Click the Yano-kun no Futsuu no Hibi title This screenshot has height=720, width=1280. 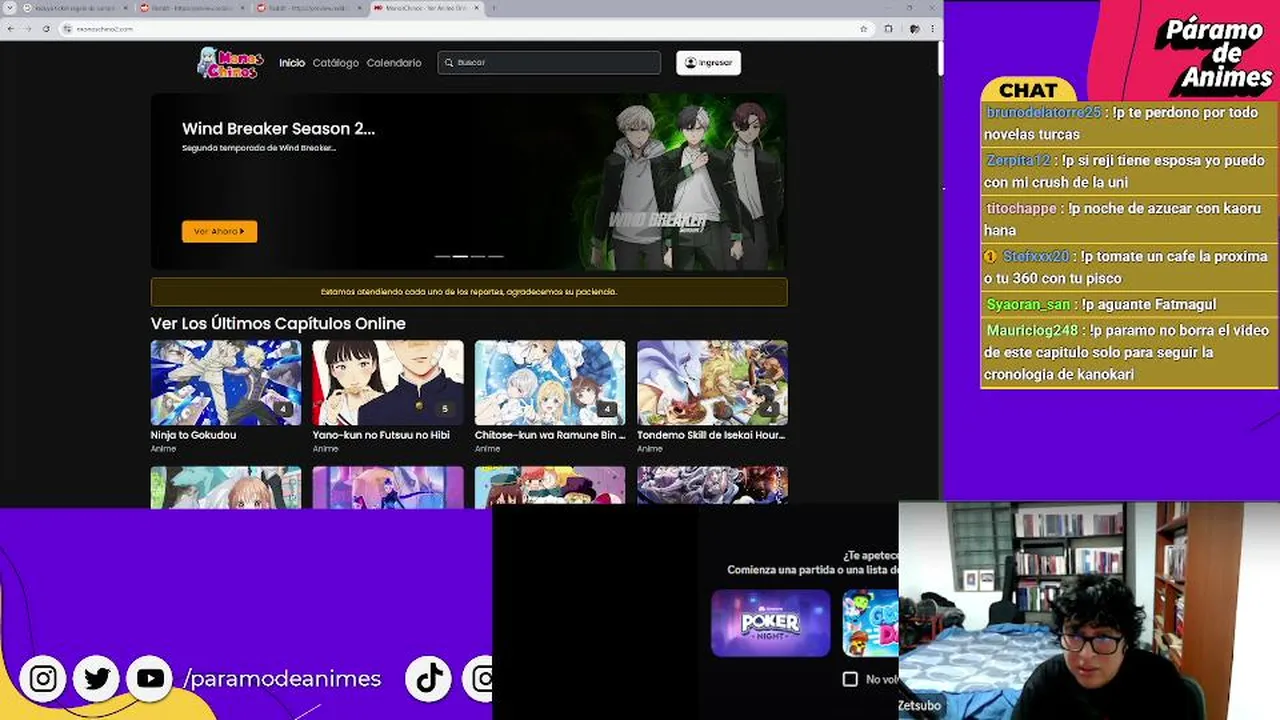pos(381,435)
